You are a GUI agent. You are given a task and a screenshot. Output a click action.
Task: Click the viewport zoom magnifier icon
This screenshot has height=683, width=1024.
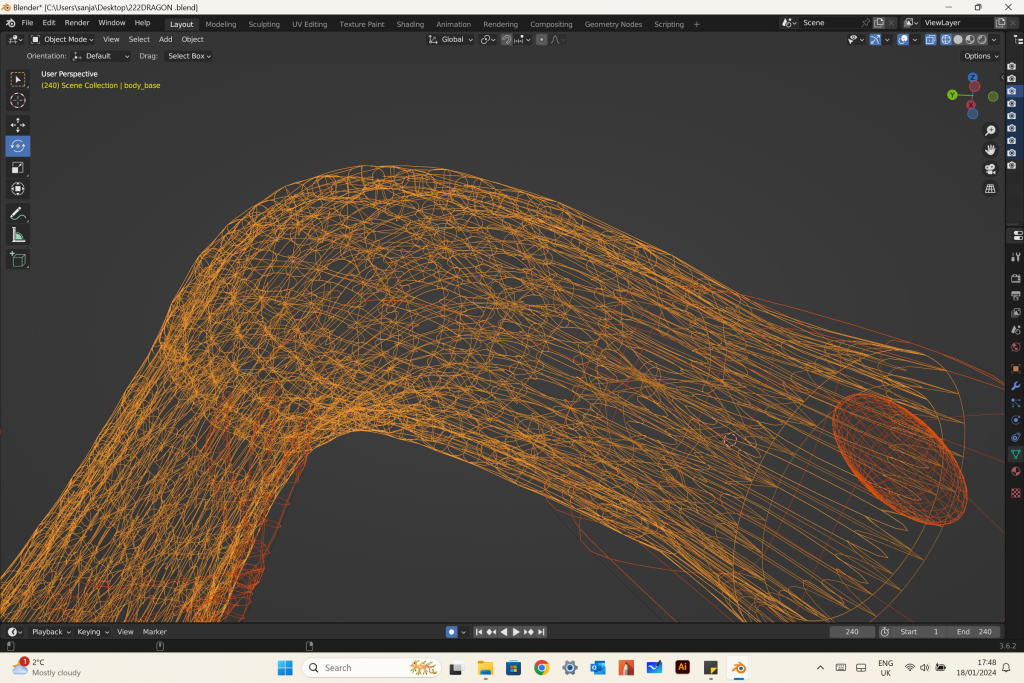(990, 131)
